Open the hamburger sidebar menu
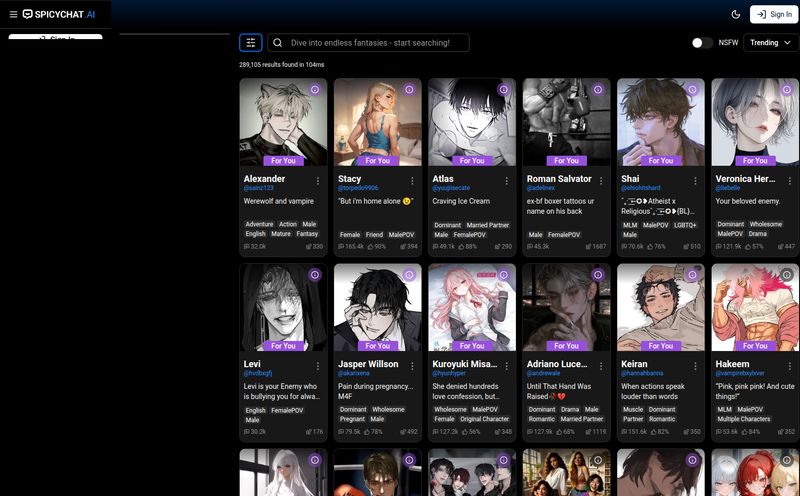Image resolution: width=800 pixels, height=496 pixels. coord(13,14)
